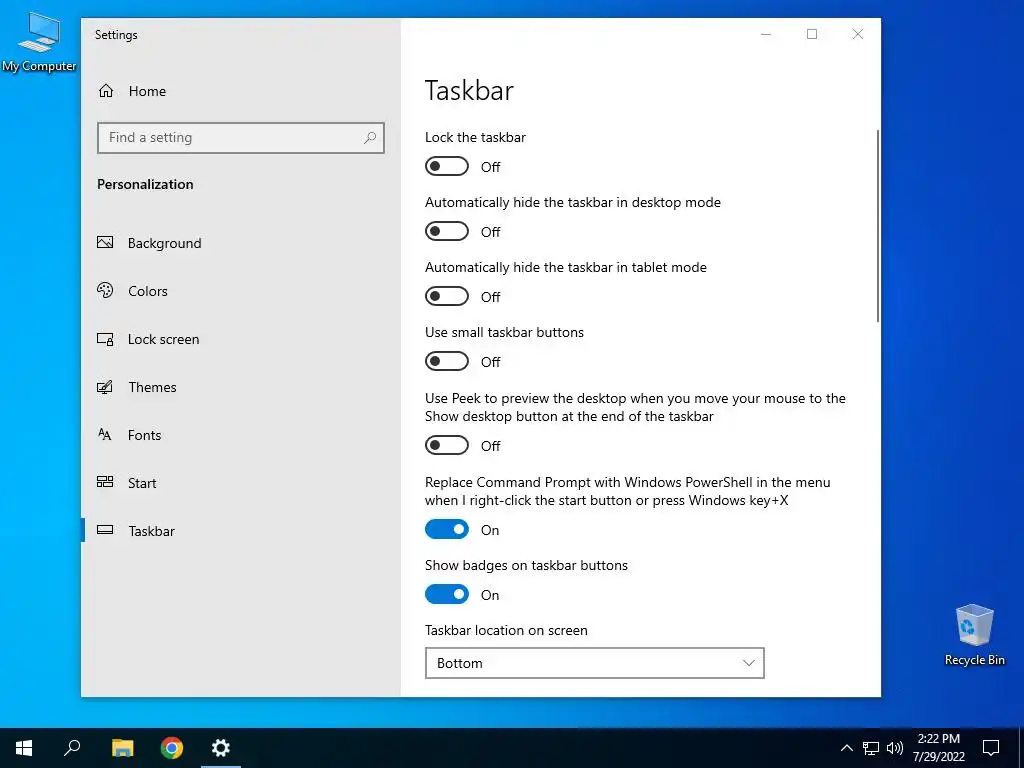Maximize the Settings window
The height and width of the screenshot is (768, 1024).
click(x=812, y=34)
